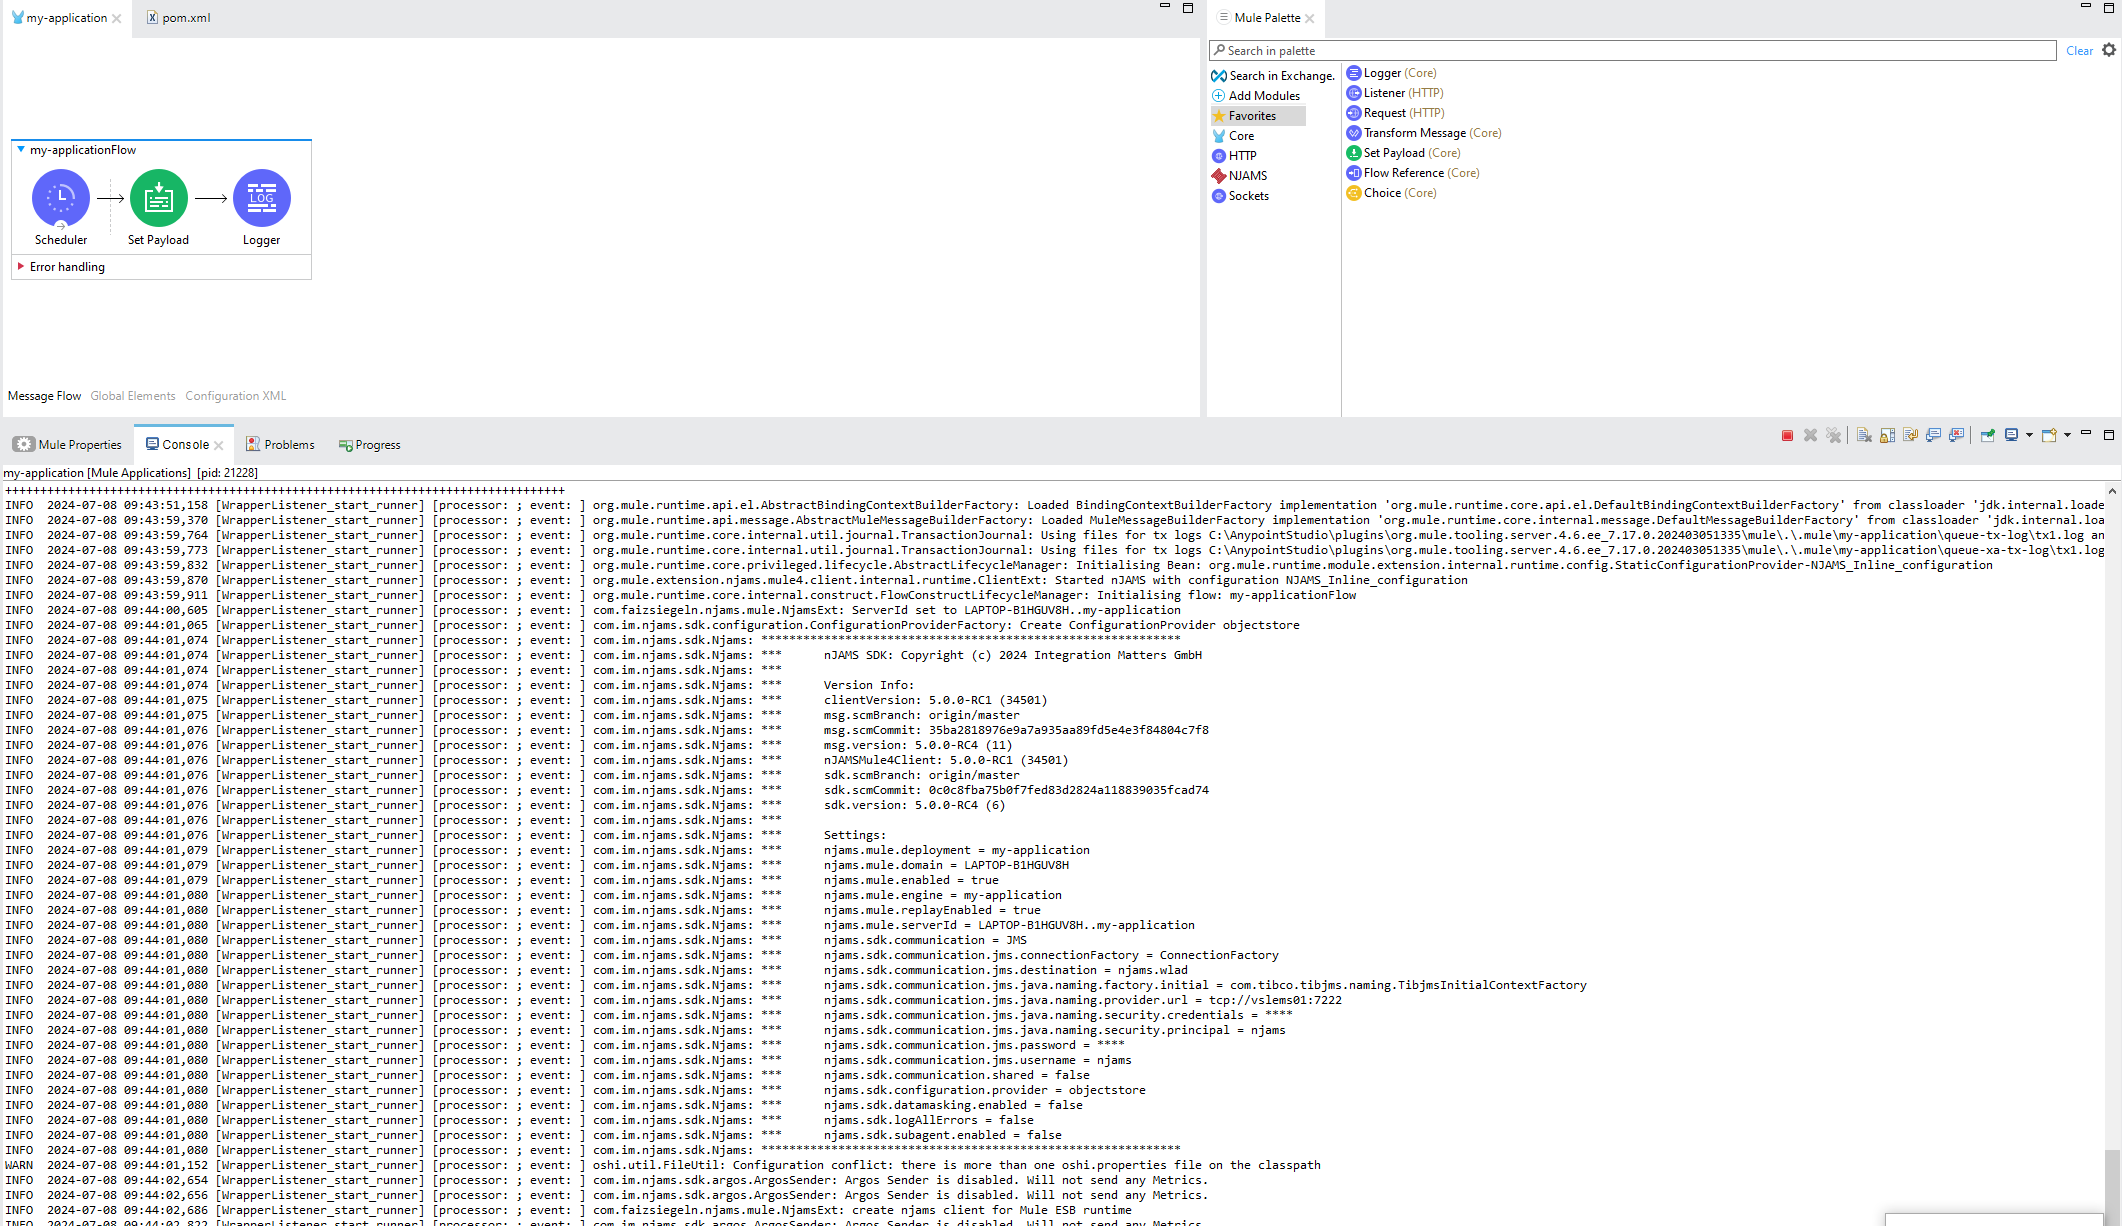This screenshot has width=2122, height=1226.
Task: Select the Mule Palette tab
Action: 1267,18
